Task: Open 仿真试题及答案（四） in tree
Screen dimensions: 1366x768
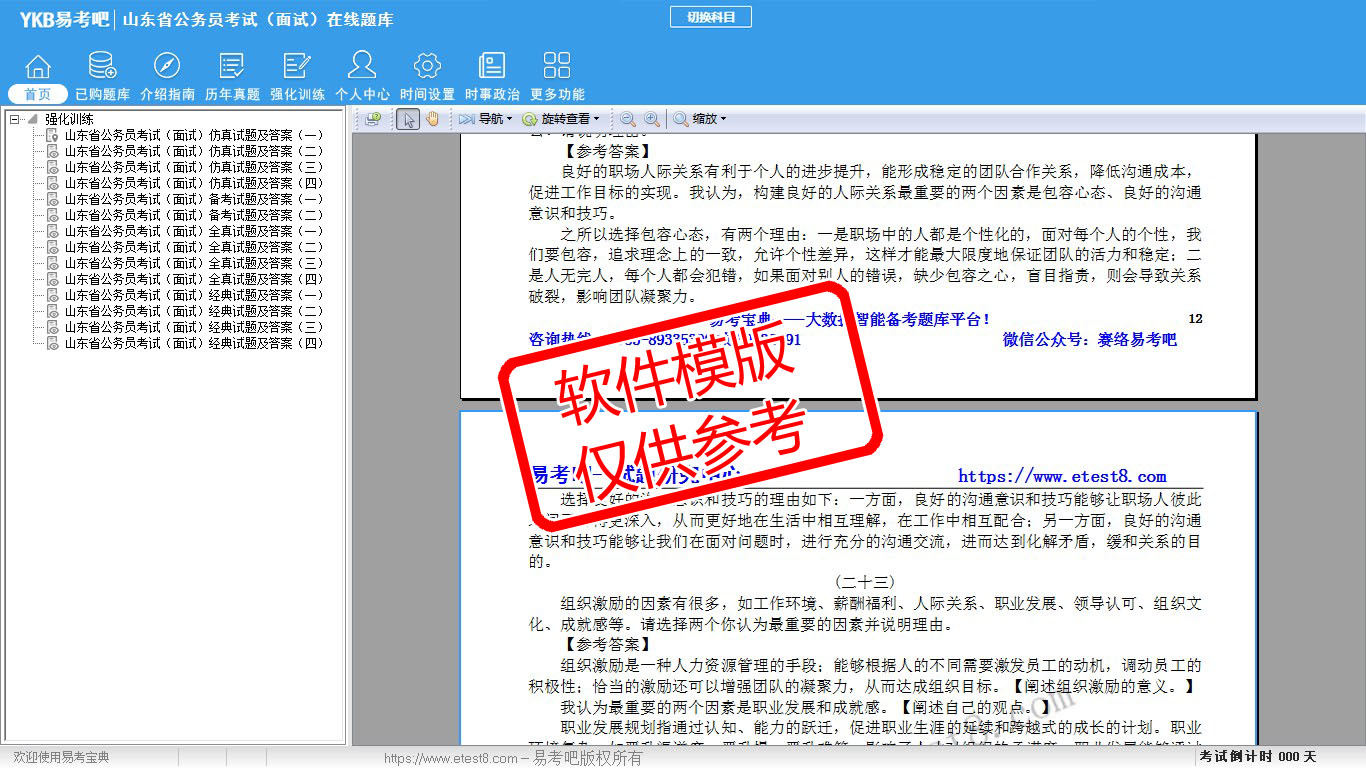Action: (194, 183)
